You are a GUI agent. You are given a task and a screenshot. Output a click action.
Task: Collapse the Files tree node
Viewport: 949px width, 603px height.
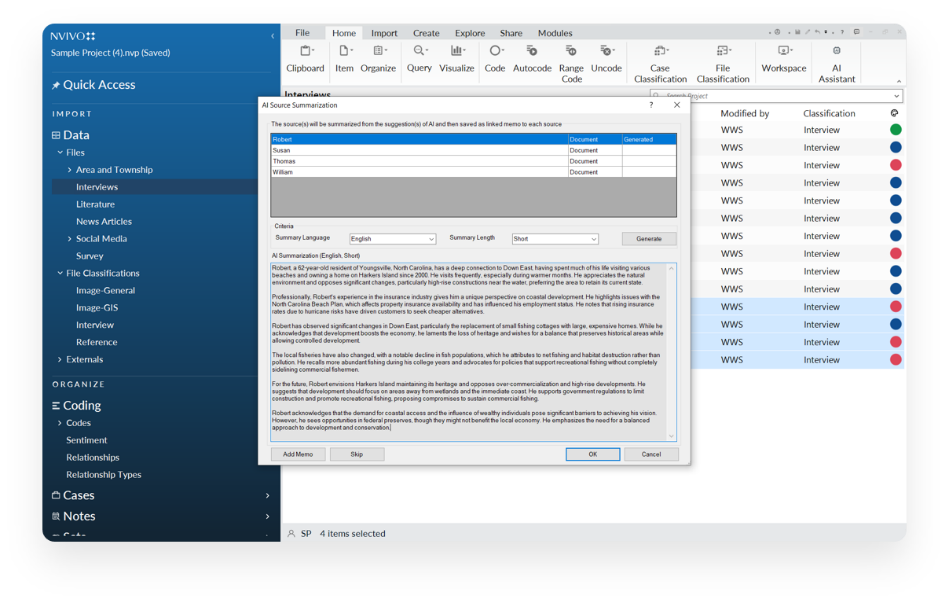tap(60, 153)
